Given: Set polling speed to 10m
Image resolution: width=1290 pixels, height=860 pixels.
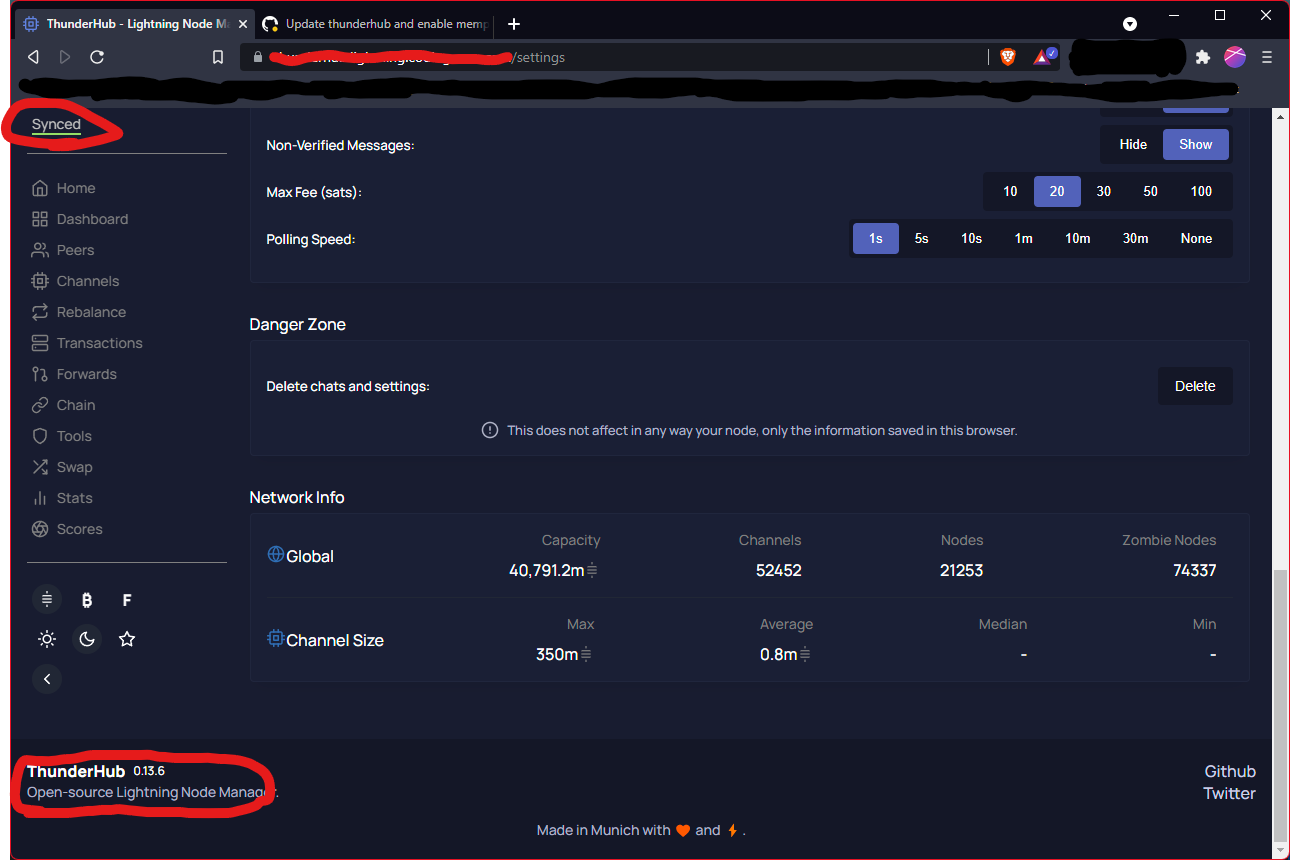Looking at the screenshot, I should [1078, 238].
